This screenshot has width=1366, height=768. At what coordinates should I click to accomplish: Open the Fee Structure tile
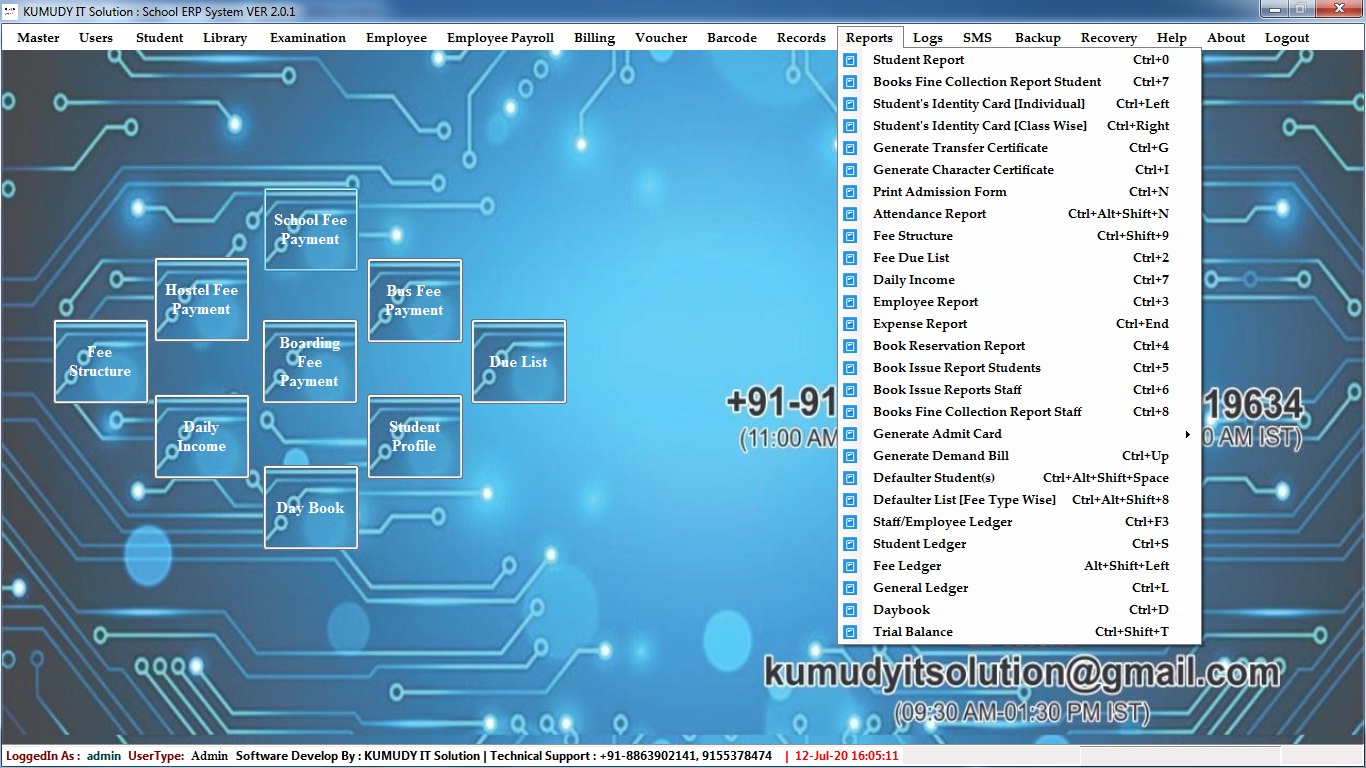click(100, 362)
